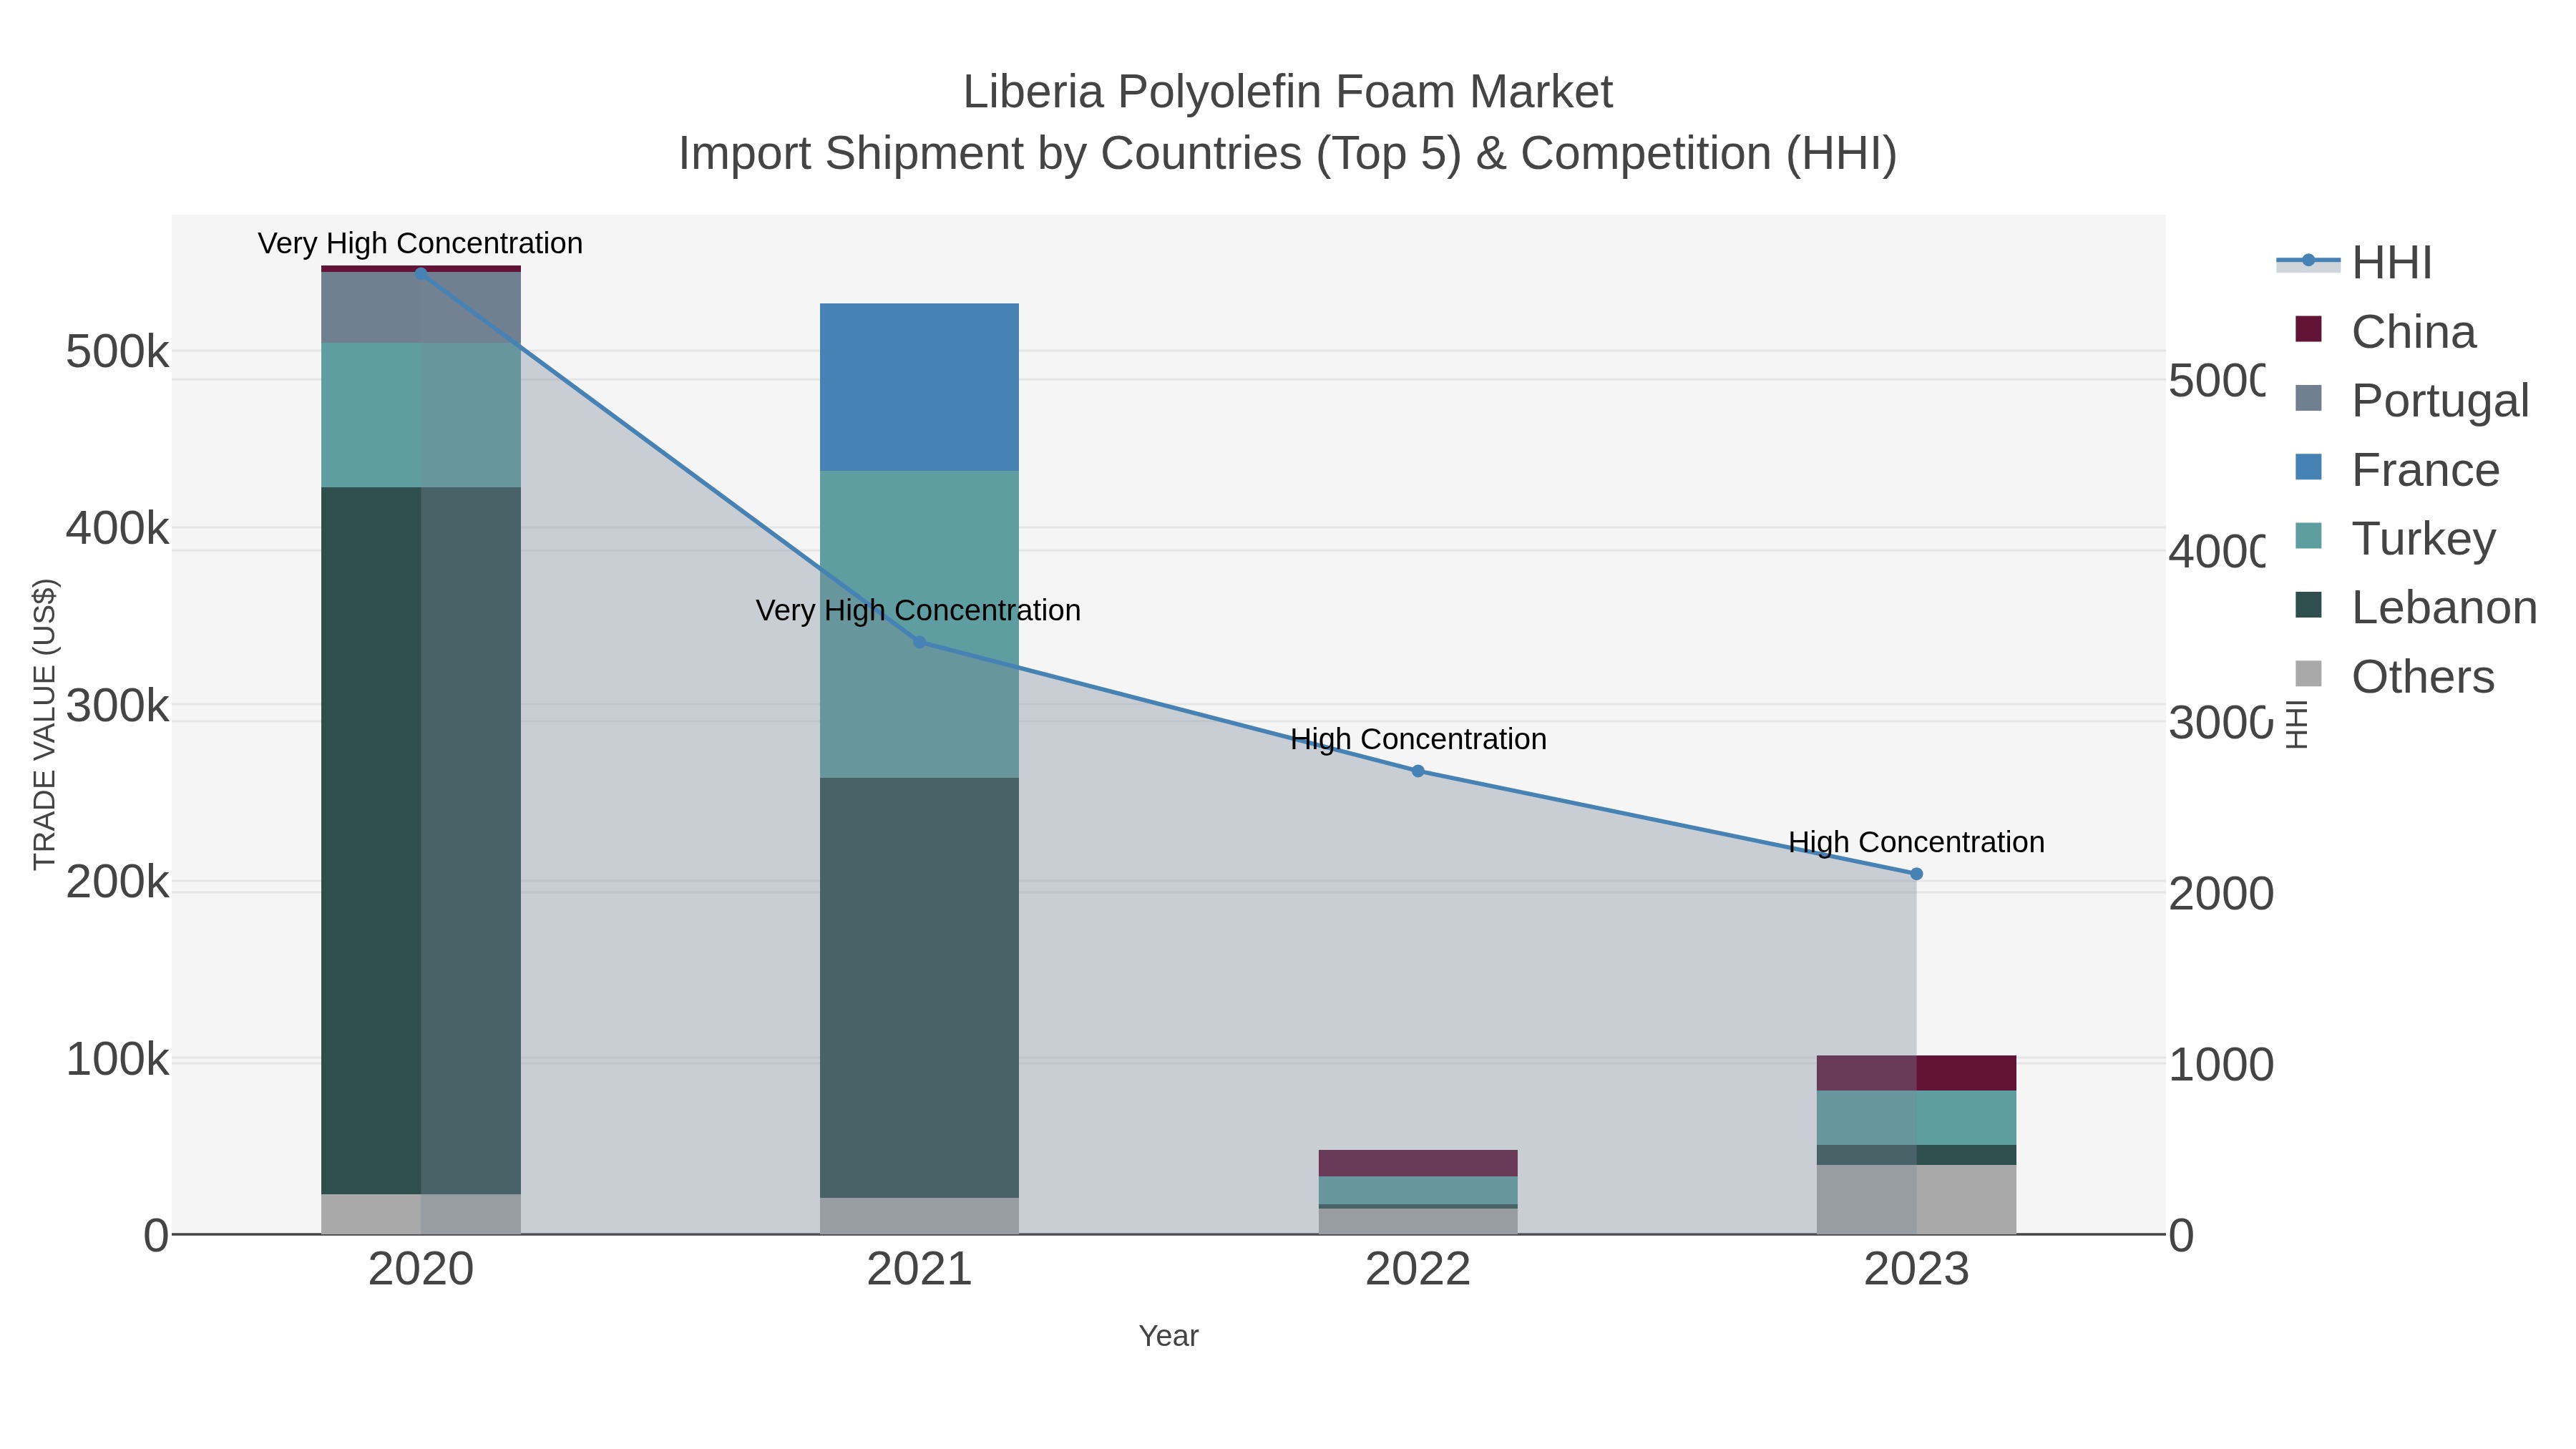Click the Year axis title
The image size is (2576, 1449).
[x=1168, y=1336]
